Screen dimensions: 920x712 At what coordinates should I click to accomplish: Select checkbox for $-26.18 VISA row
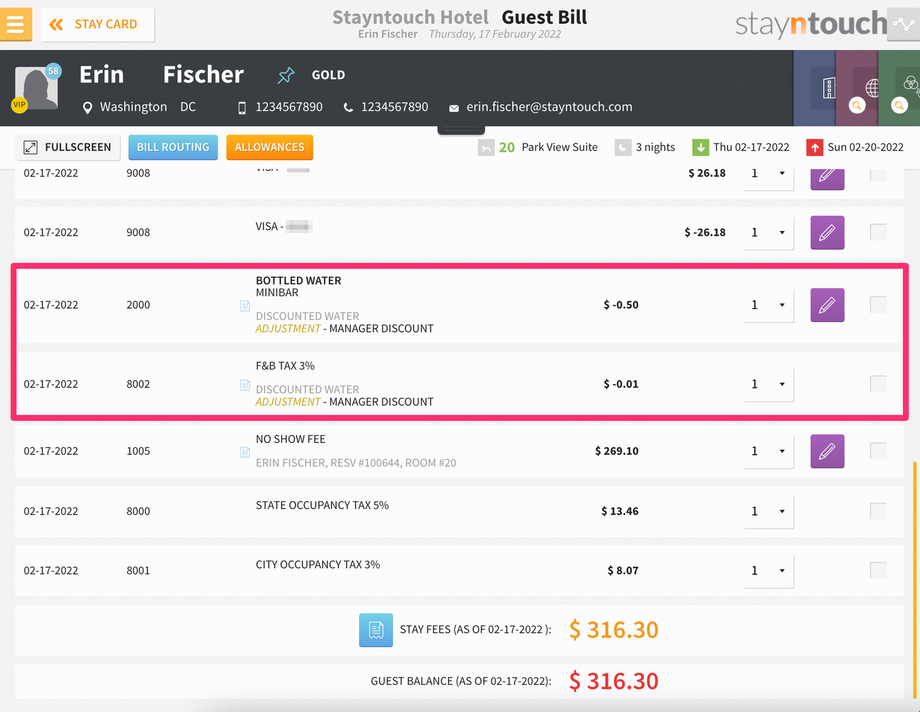[x=878, y=232]
